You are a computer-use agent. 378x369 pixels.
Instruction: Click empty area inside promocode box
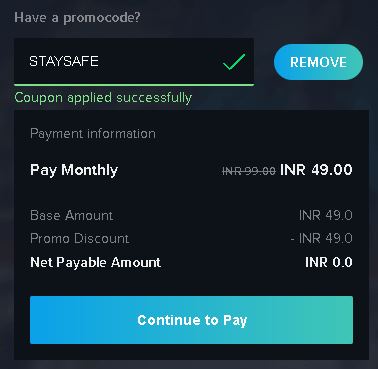tap(160, 62)
